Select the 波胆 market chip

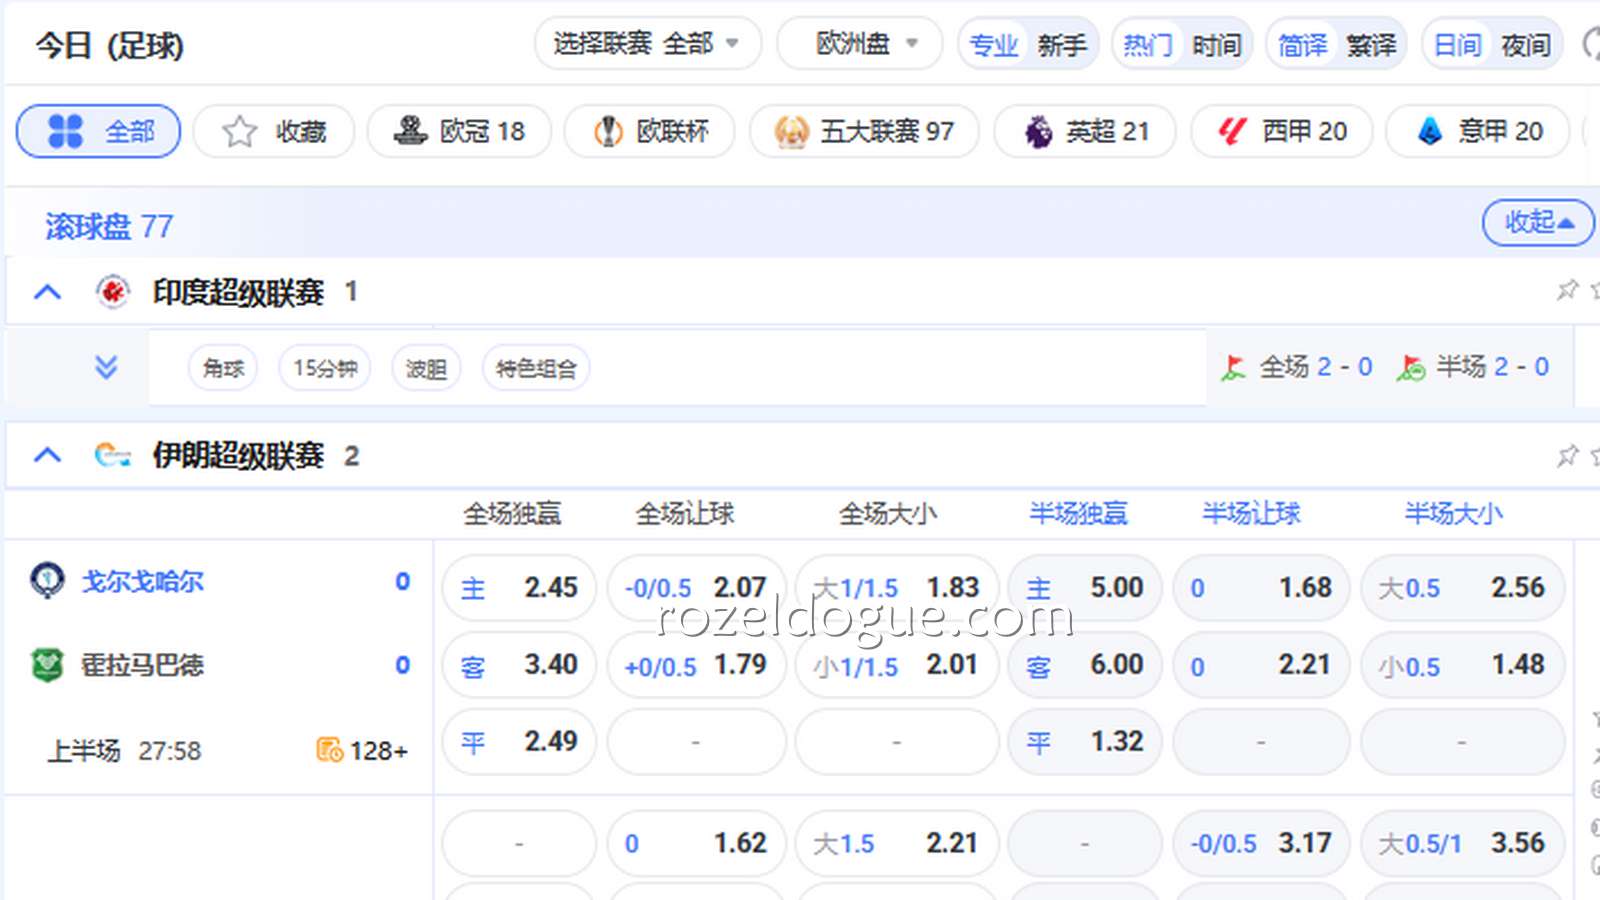point(426,368)
